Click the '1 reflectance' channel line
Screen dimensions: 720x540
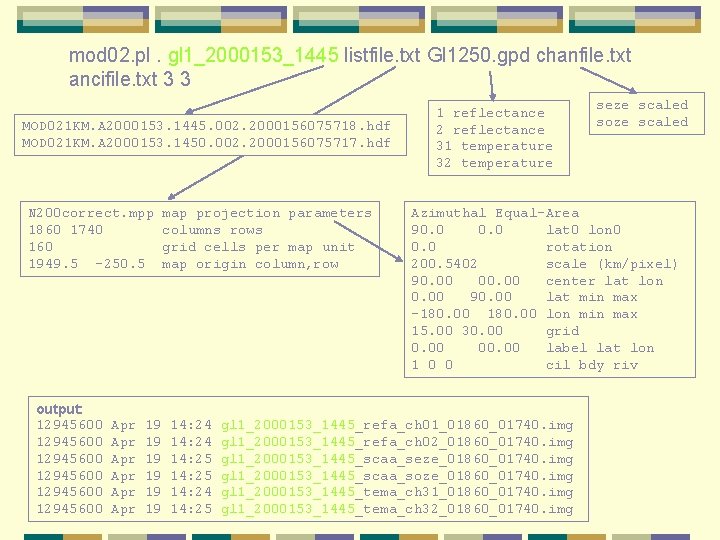(x=490, y=113)
